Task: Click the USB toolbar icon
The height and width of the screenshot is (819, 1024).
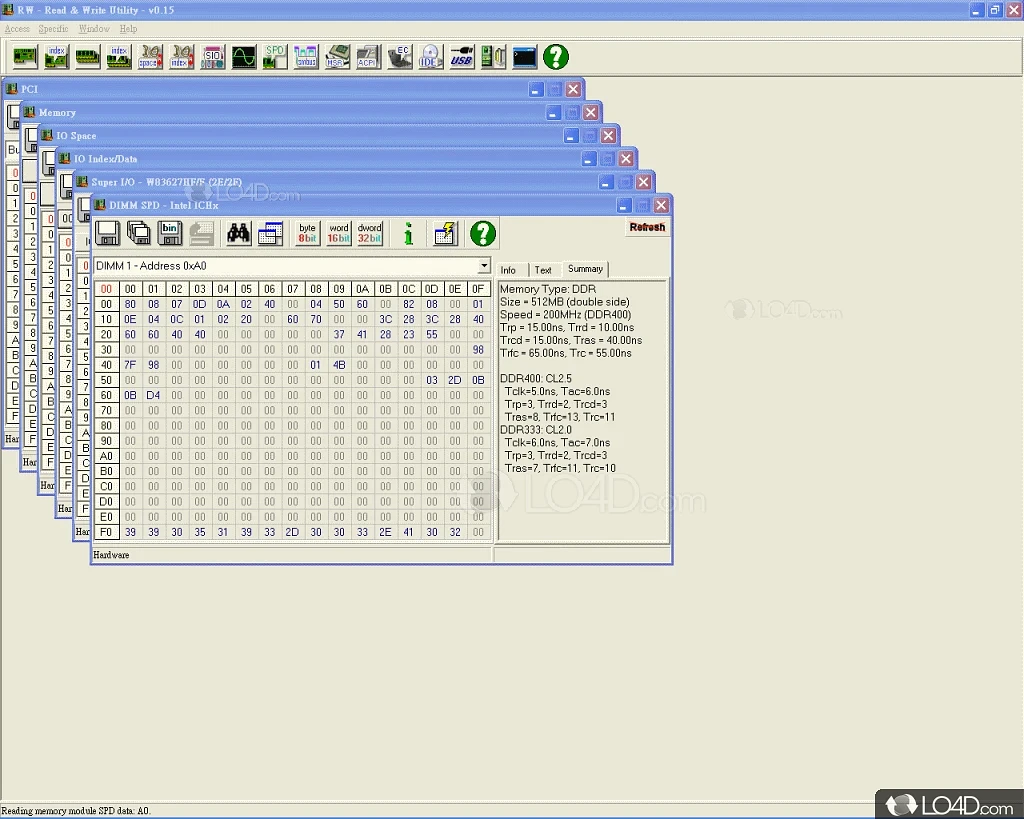Action: [x=461, y=57]
